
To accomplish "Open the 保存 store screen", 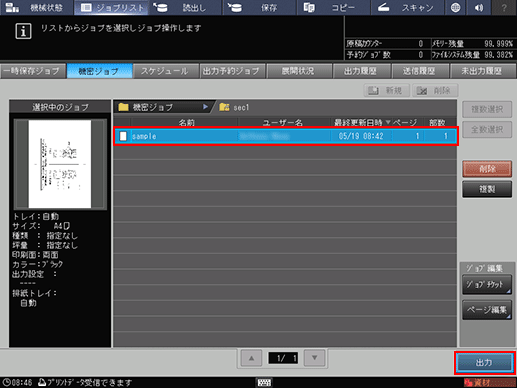I will coord(260,7).
